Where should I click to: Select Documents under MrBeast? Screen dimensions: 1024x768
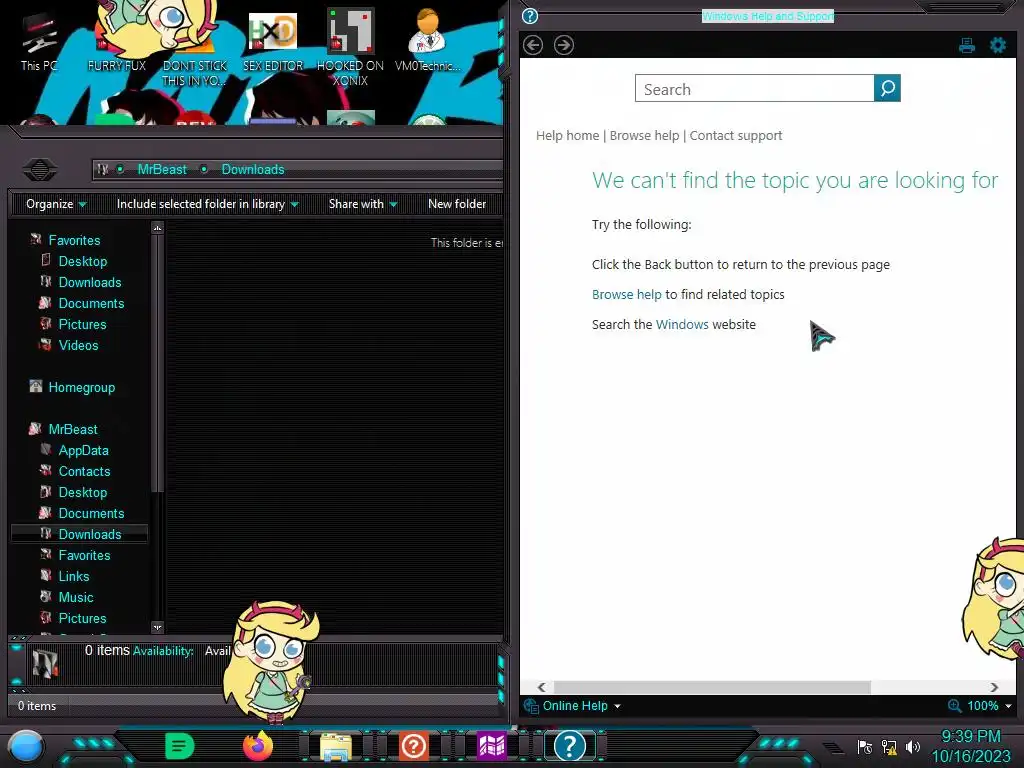coord(91,513)
